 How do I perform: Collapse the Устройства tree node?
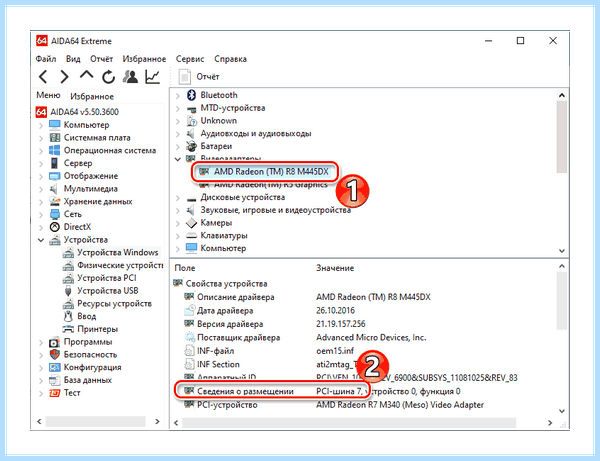(x=41, y=240)
